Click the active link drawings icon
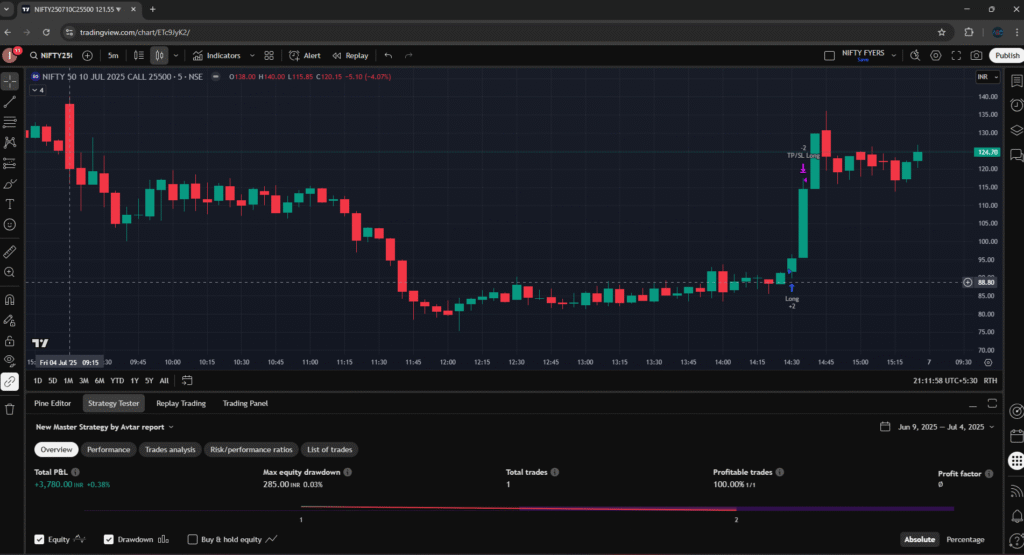 pyautogui.click(x=10, y=382)
